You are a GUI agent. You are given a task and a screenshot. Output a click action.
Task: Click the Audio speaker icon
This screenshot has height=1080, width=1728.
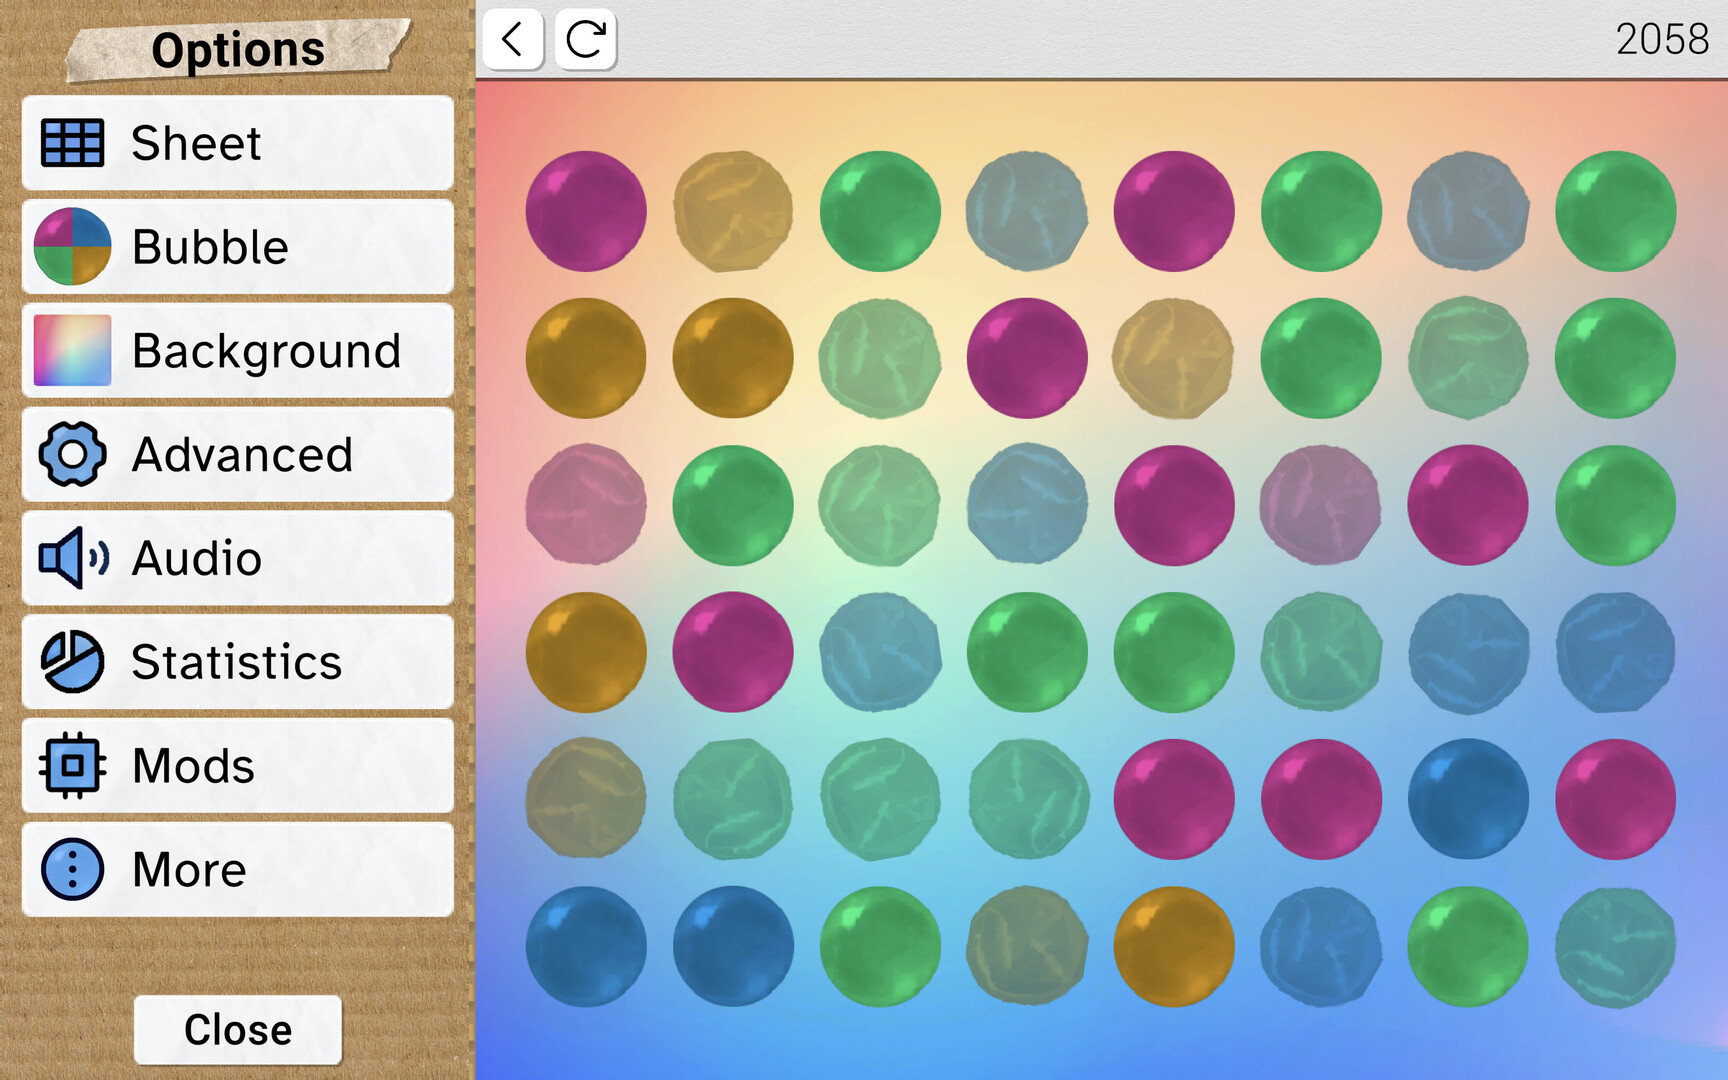pos(72,558)
